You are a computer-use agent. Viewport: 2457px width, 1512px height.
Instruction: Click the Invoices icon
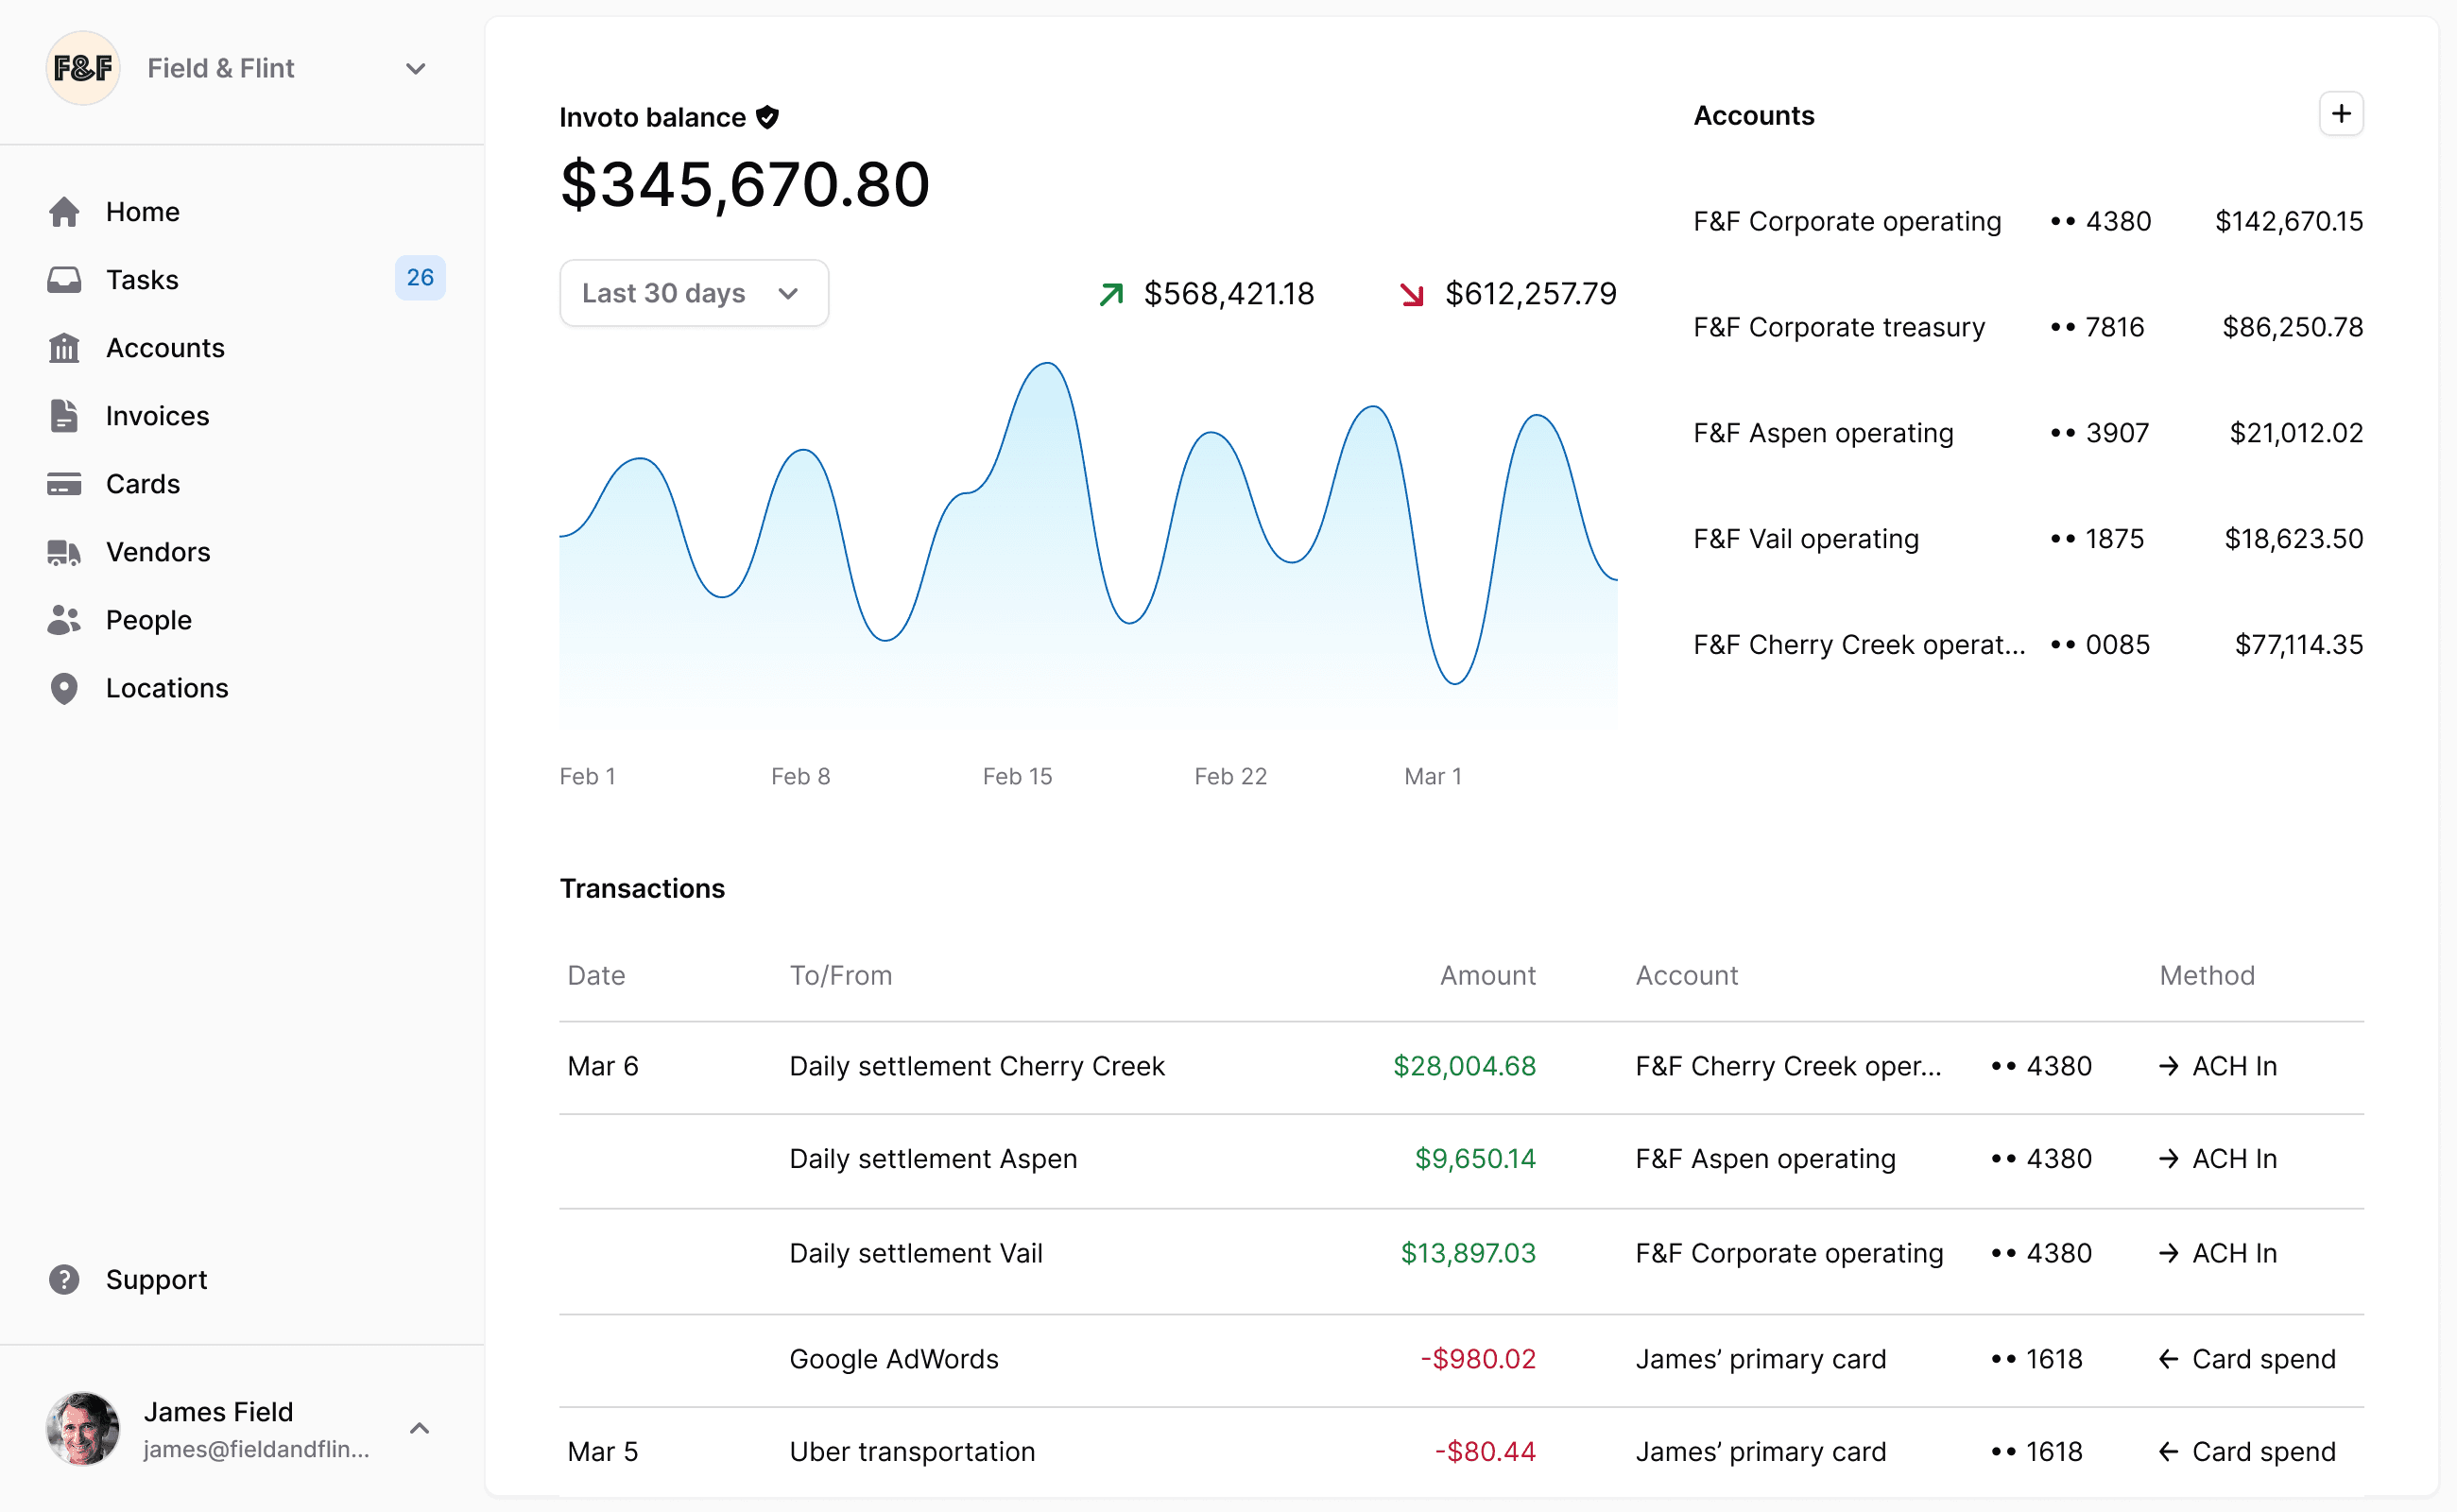tap(65, 415)
